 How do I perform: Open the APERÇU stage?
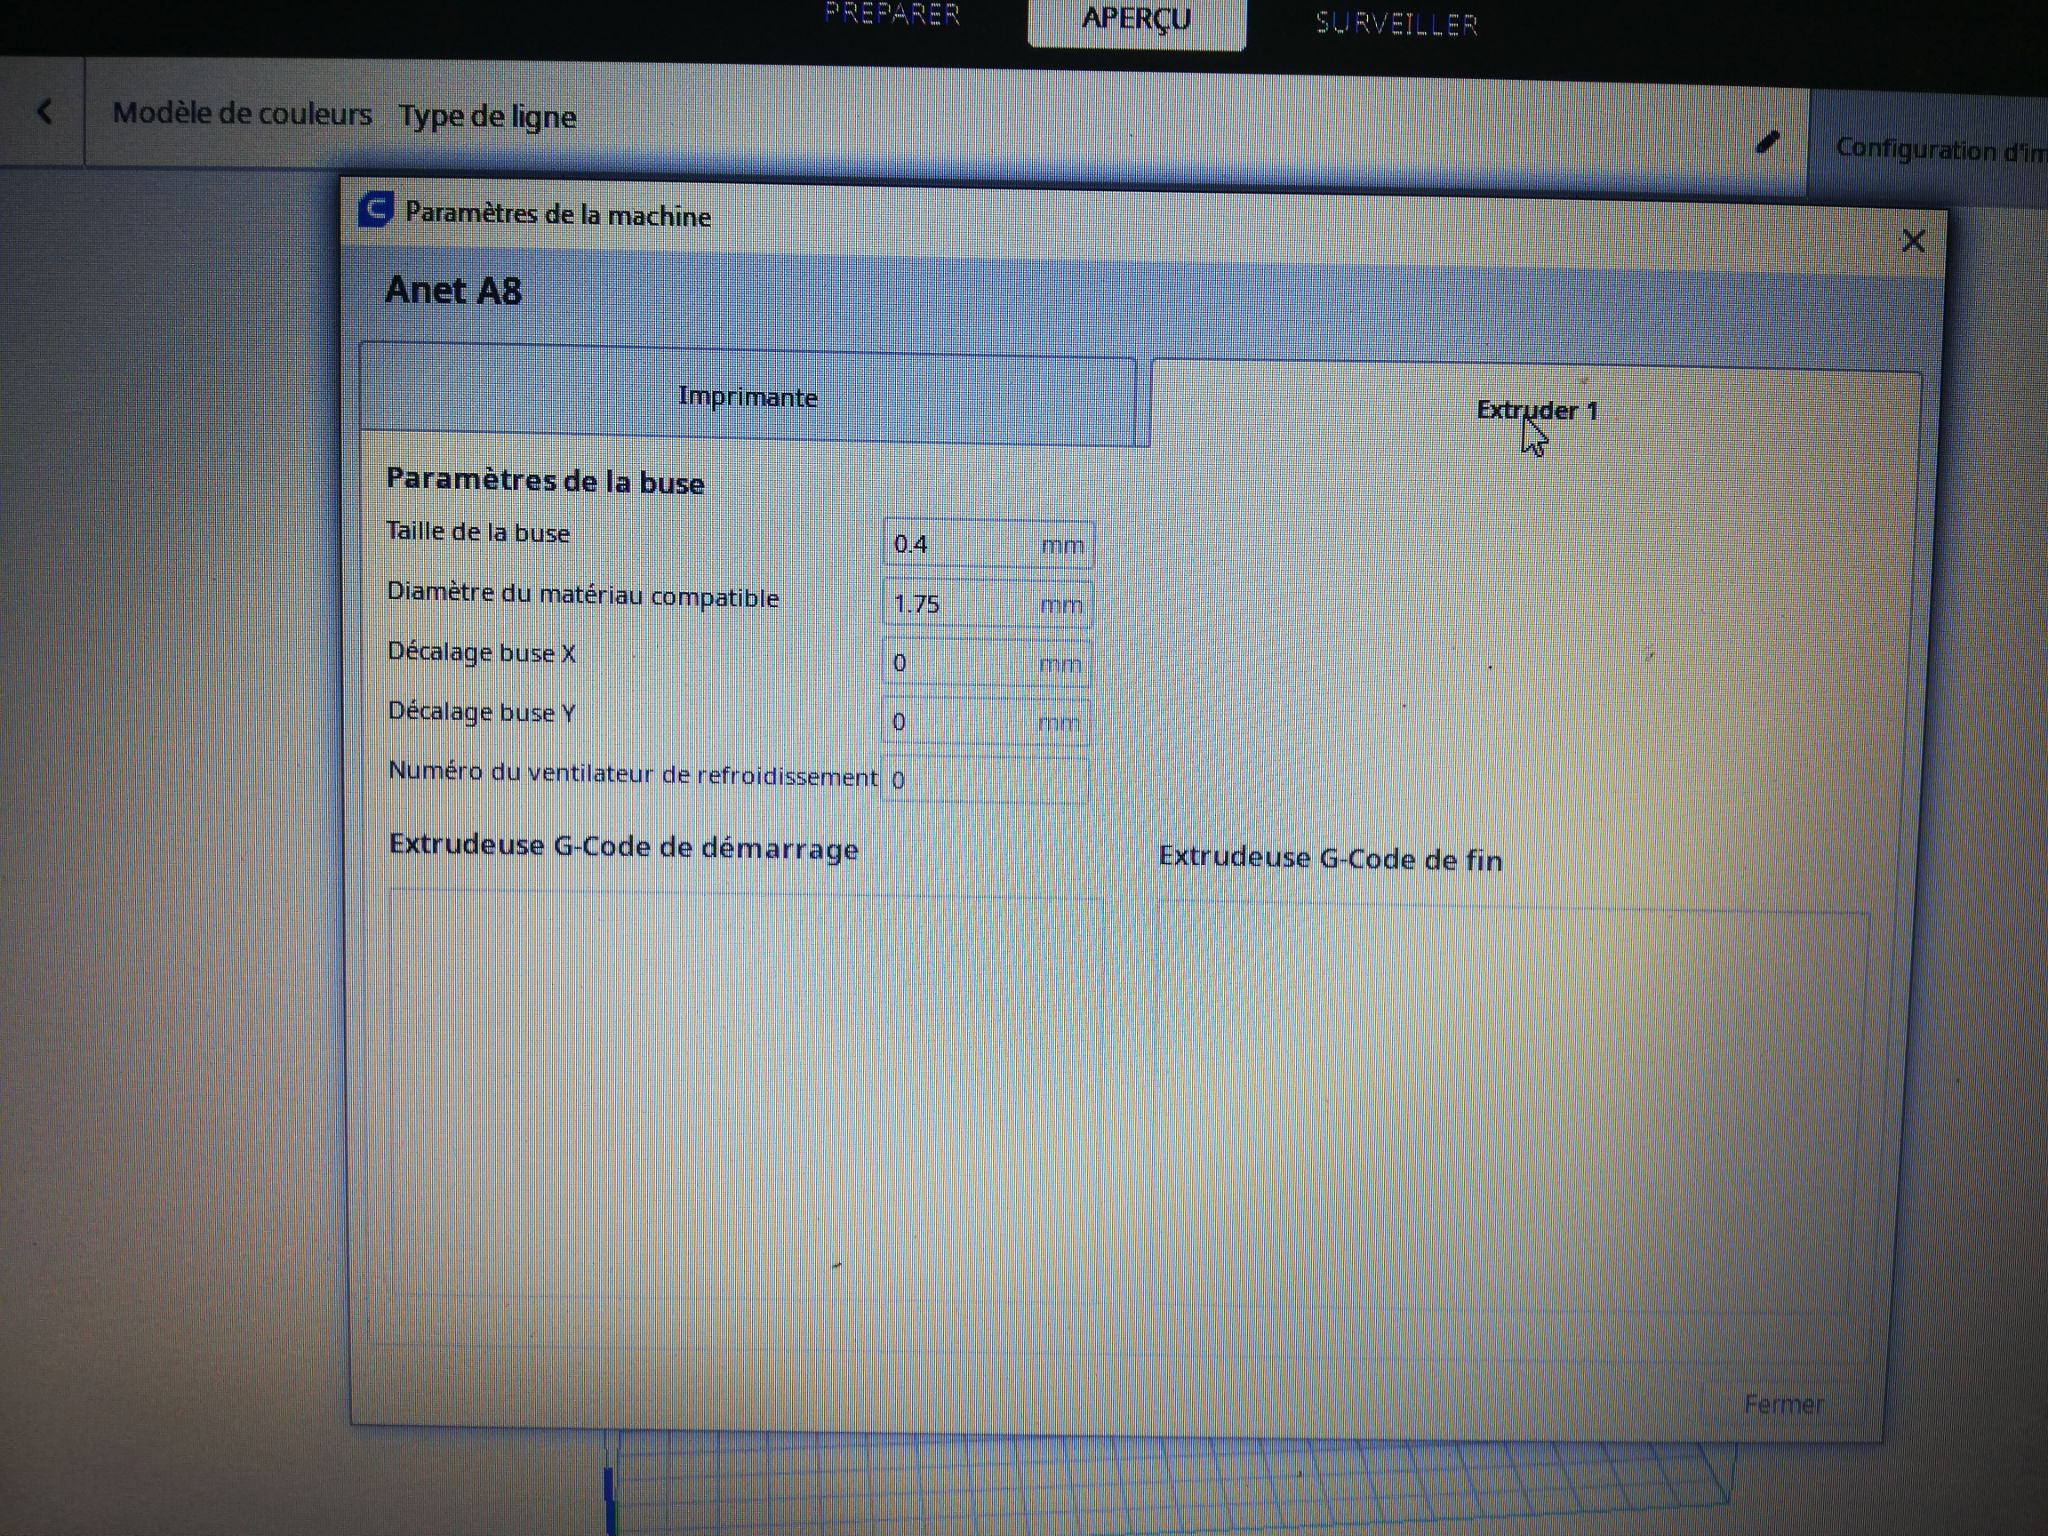1136,20
